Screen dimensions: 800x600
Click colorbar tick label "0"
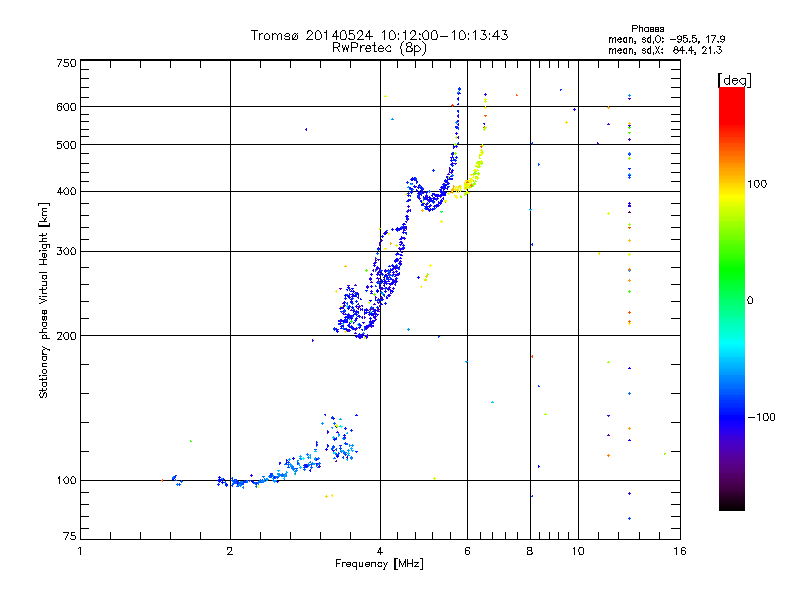[749, 301]
